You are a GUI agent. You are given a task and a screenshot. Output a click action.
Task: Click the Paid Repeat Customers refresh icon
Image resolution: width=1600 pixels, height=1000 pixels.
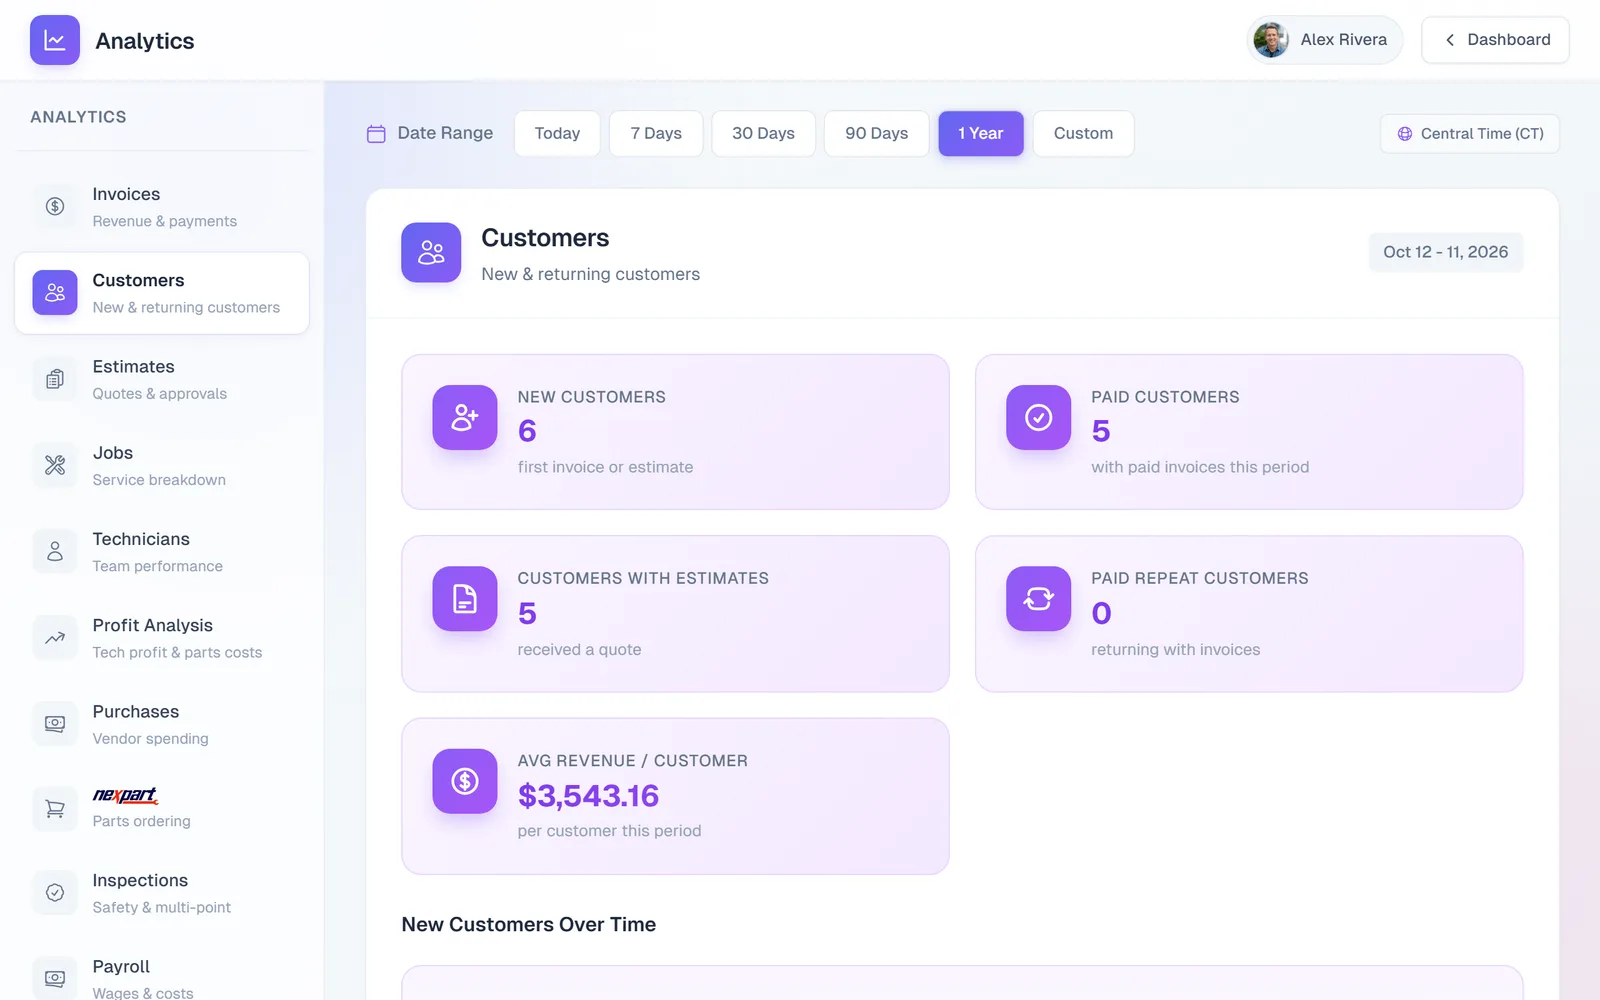1038,599
